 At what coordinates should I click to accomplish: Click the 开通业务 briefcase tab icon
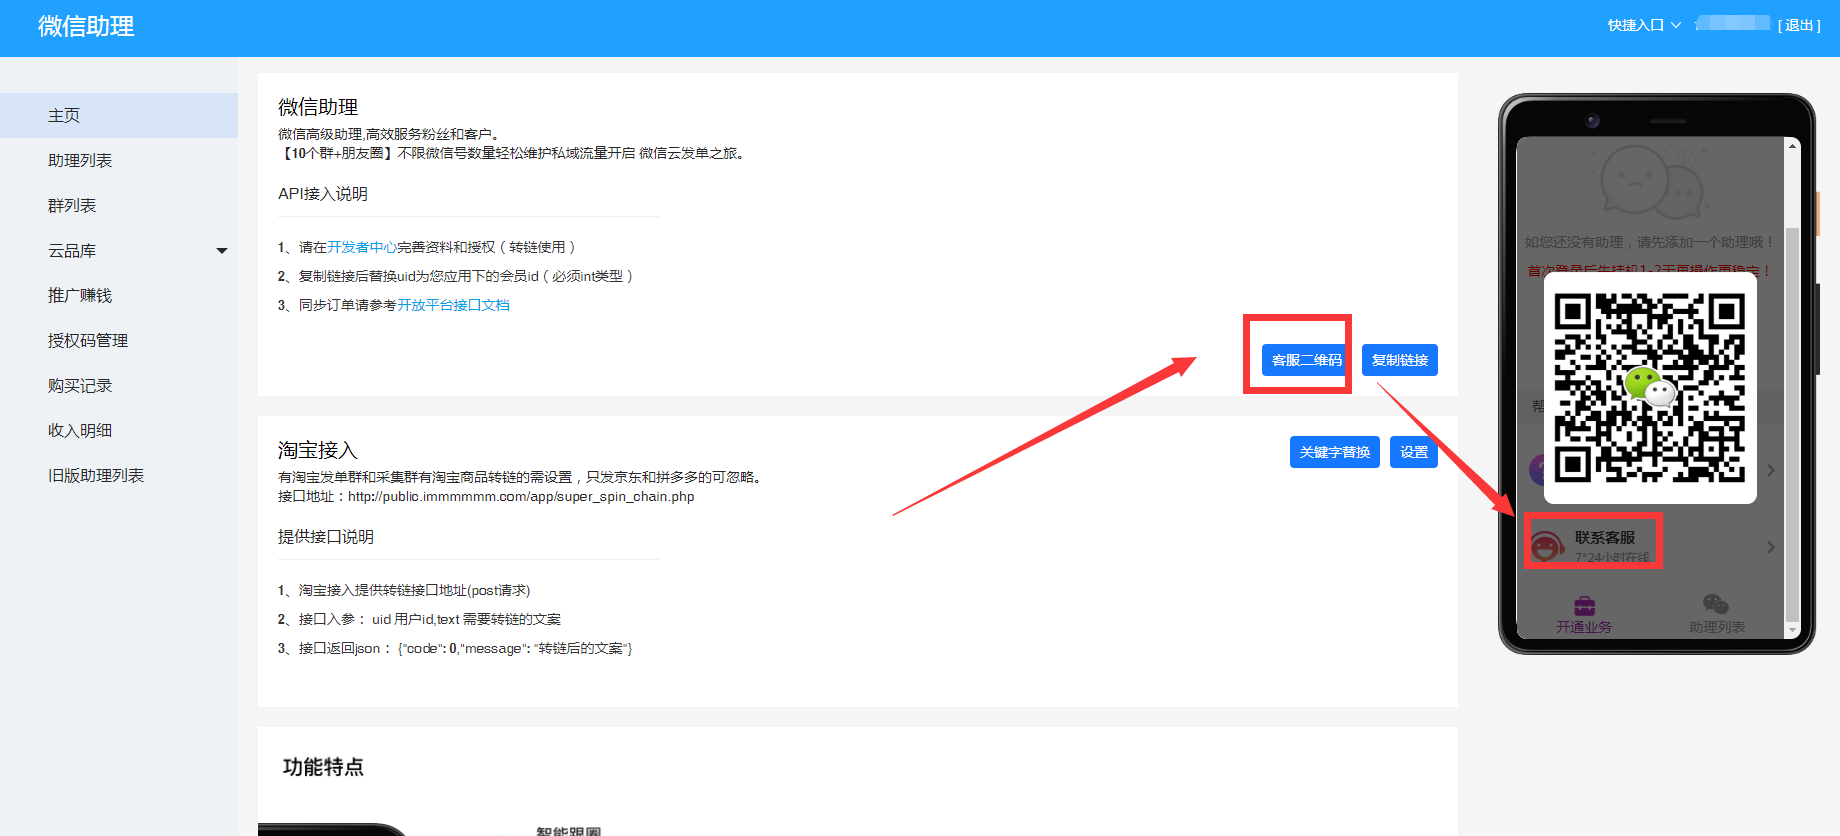(1584, 605)
